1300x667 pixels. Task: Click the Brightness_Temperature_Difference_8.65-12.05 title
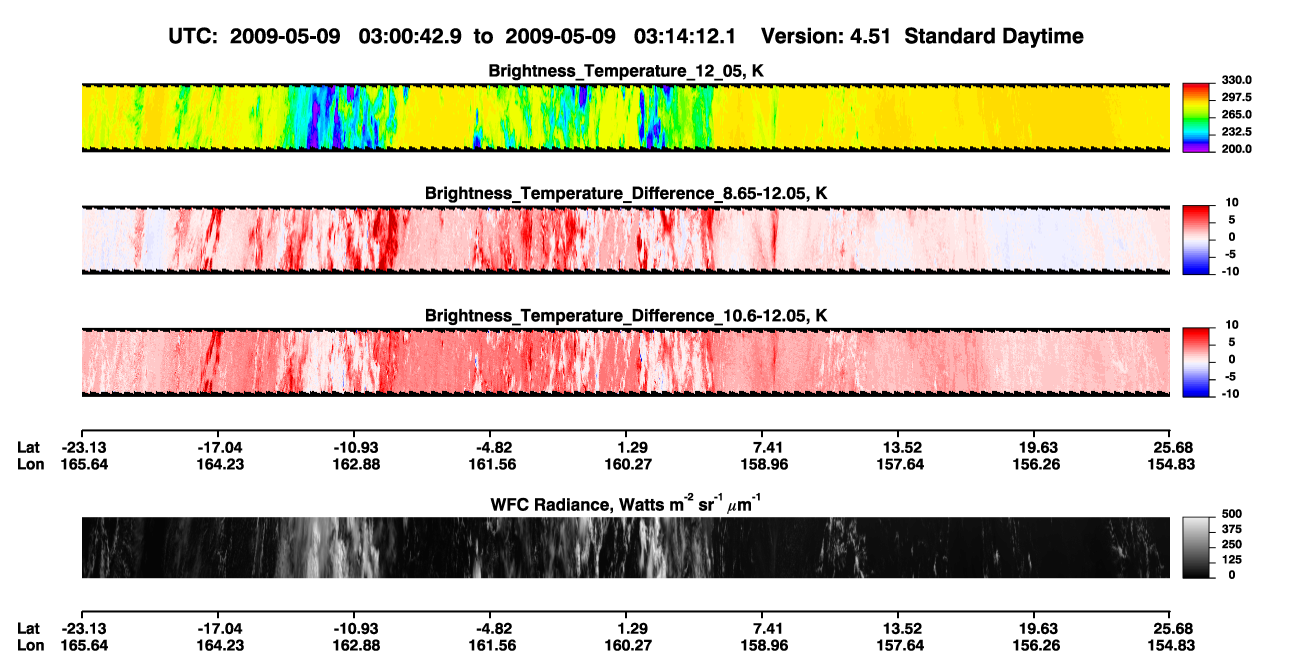pyautogui.click(x=626, y=193)
